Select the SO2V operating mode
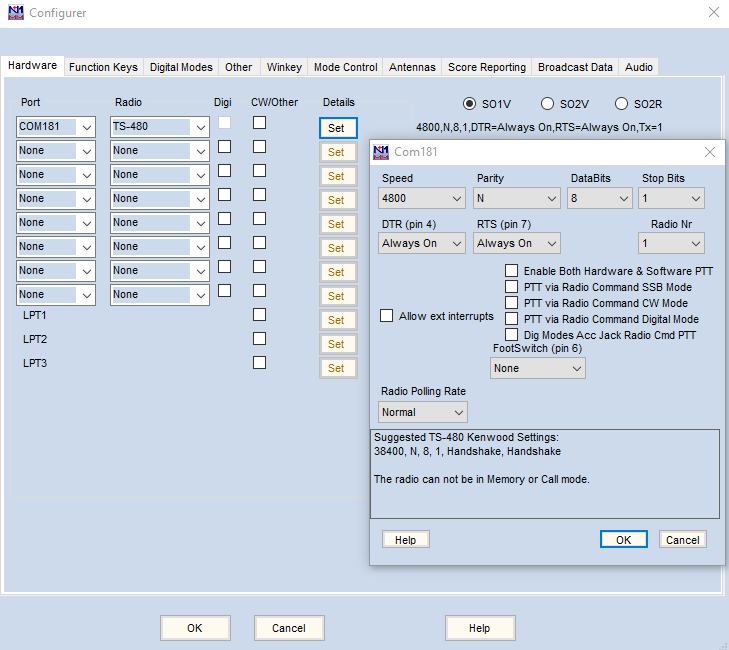This screenshot has width=729, height=650. click(547, 104)
